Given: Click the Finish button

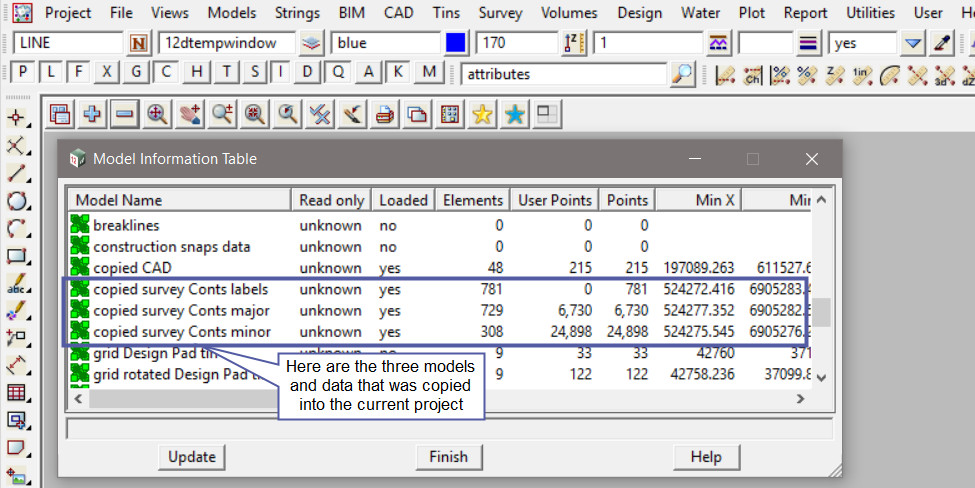Looking at the screenshot, I should click(448, 456).
